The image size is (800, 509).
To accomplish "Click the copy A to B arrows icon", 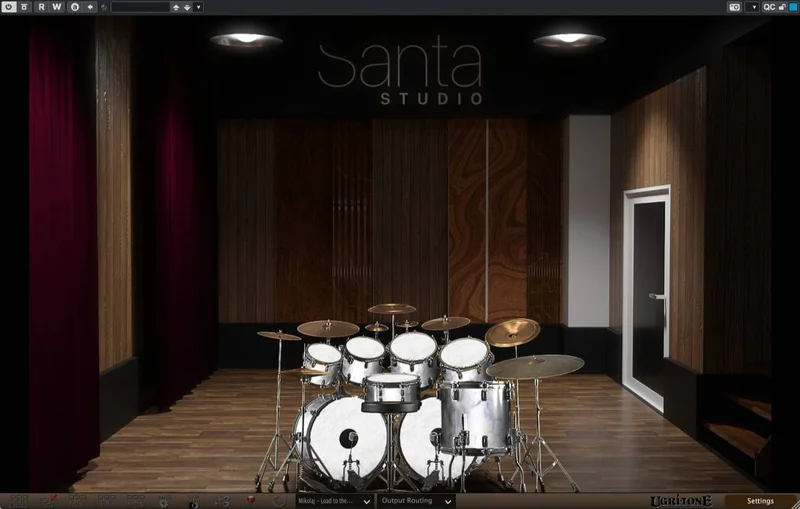I will [x=90, y=7].
